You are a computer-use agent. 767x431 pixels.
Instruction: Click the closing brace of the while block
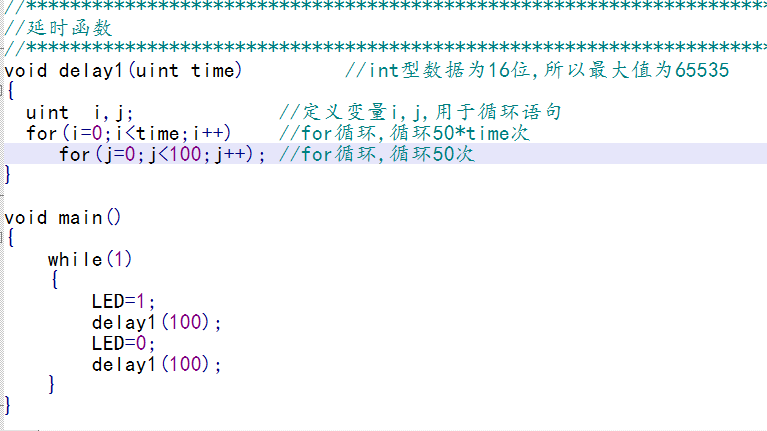pos(52,385)
